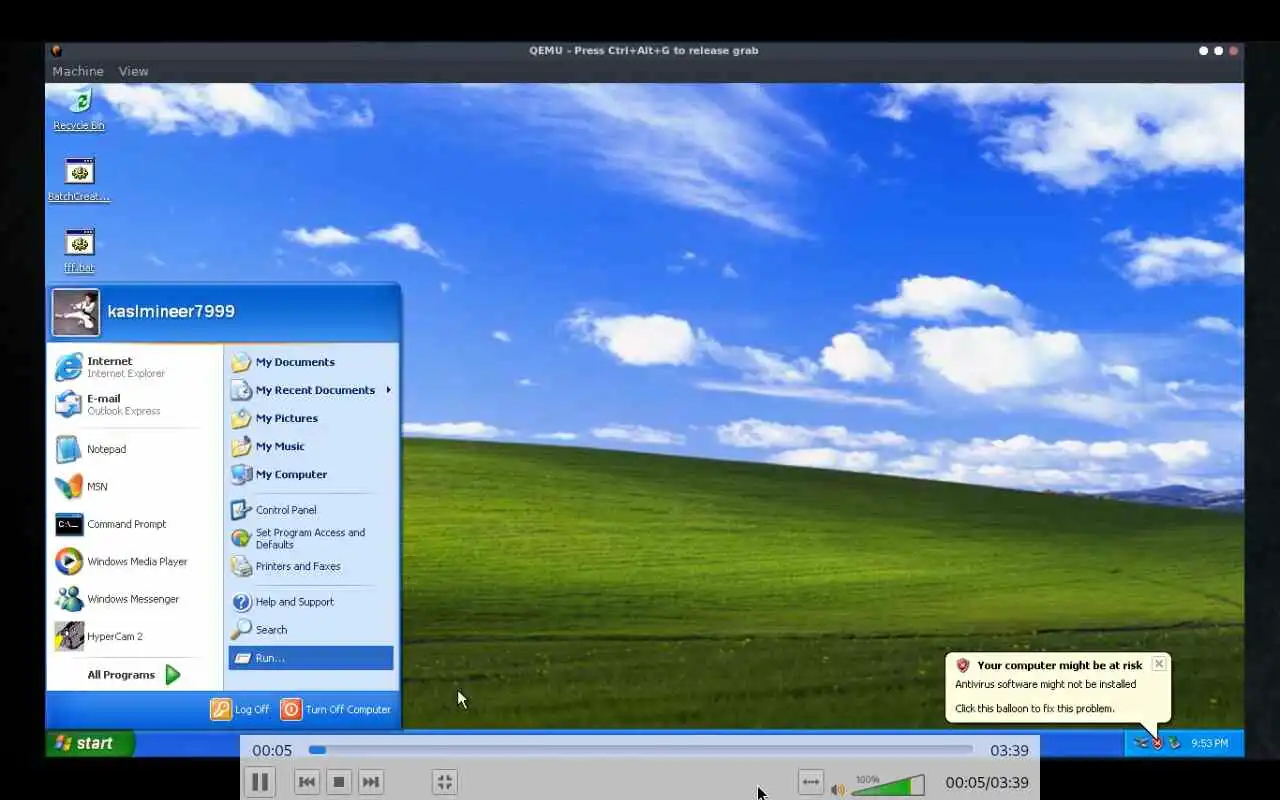Image resolution: width=1280 pixels, height=800 pixels.
Task: Click the Log Off button
Action: [240, 709]
